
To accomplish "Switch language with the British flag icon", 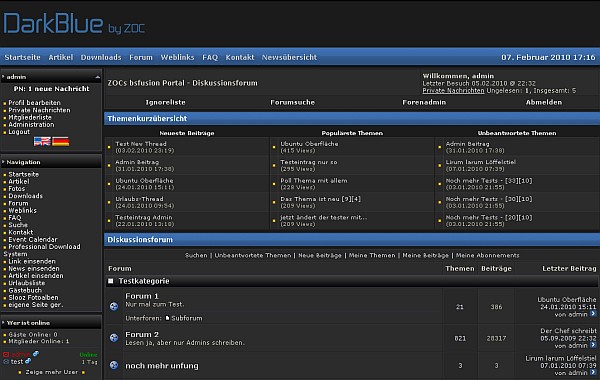I will tap(42, 141).
